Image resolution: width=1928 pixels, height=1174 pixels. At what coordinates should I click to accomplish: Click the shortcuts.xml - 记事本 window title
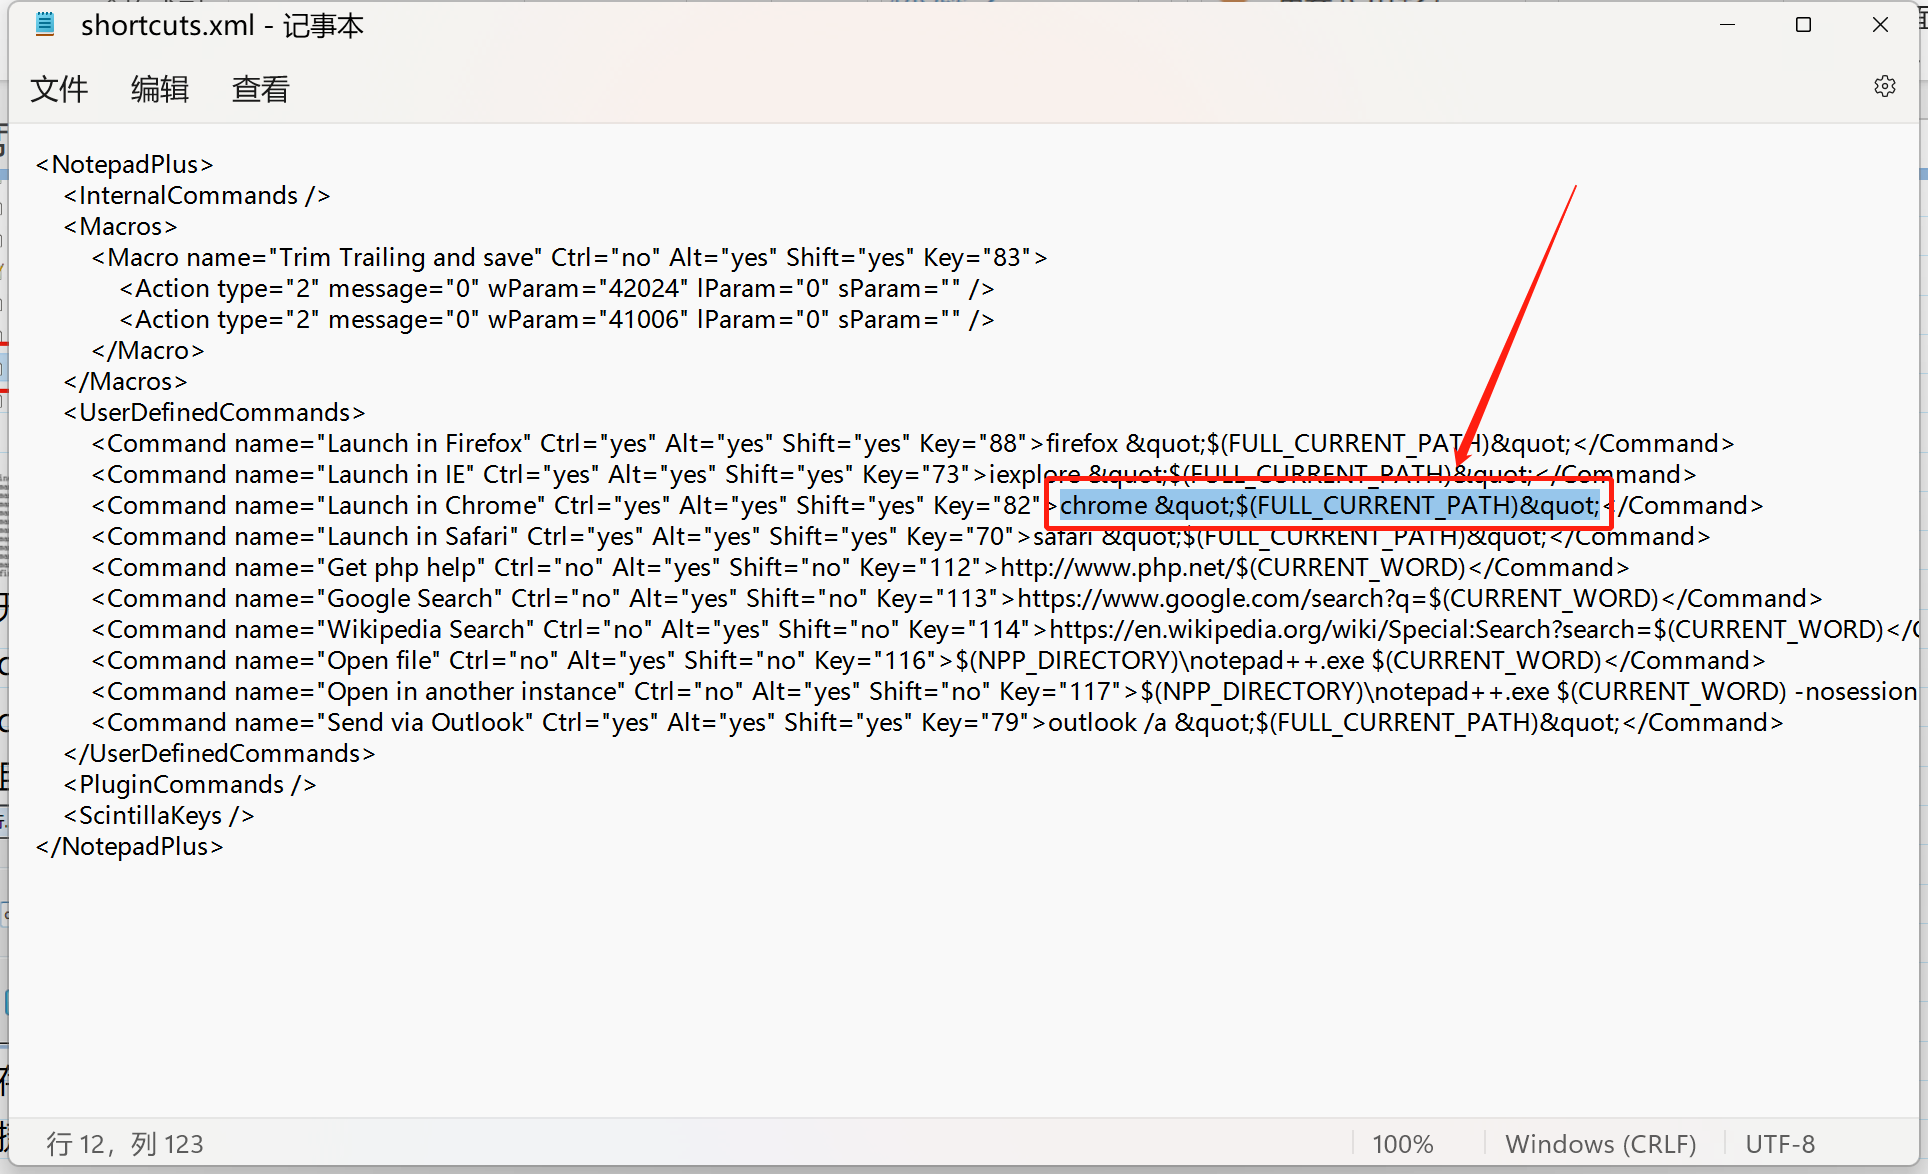(222, 25)
